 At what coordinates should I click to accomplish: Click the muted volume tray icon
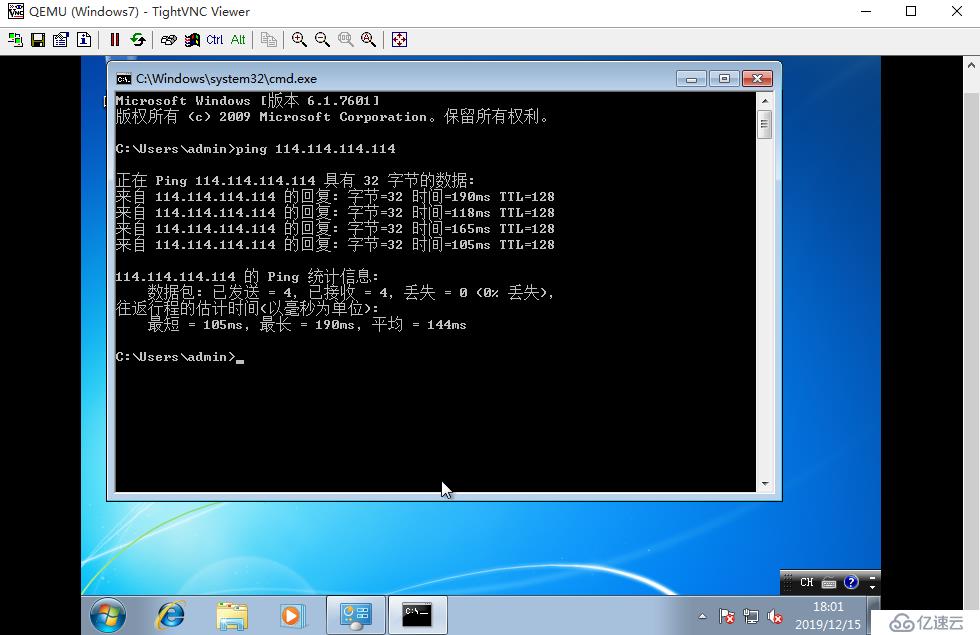775,617
